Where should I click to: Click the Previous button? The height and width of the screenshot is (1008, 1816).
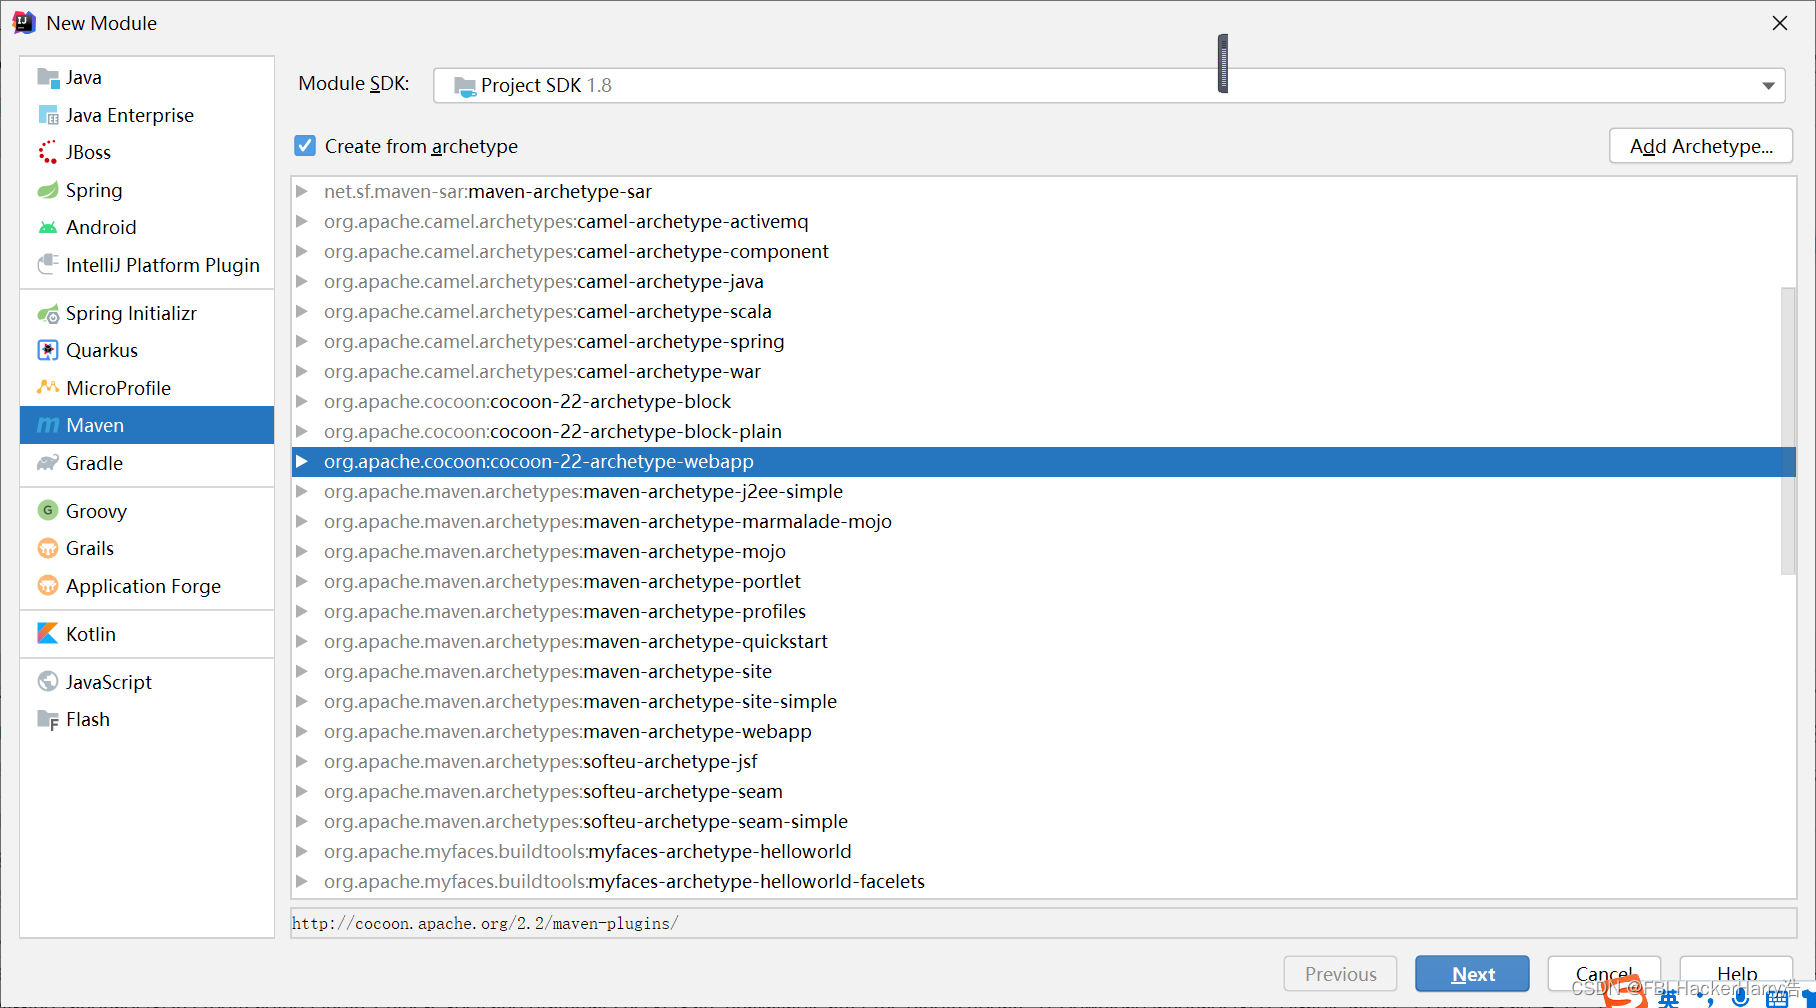[1340, 974]
